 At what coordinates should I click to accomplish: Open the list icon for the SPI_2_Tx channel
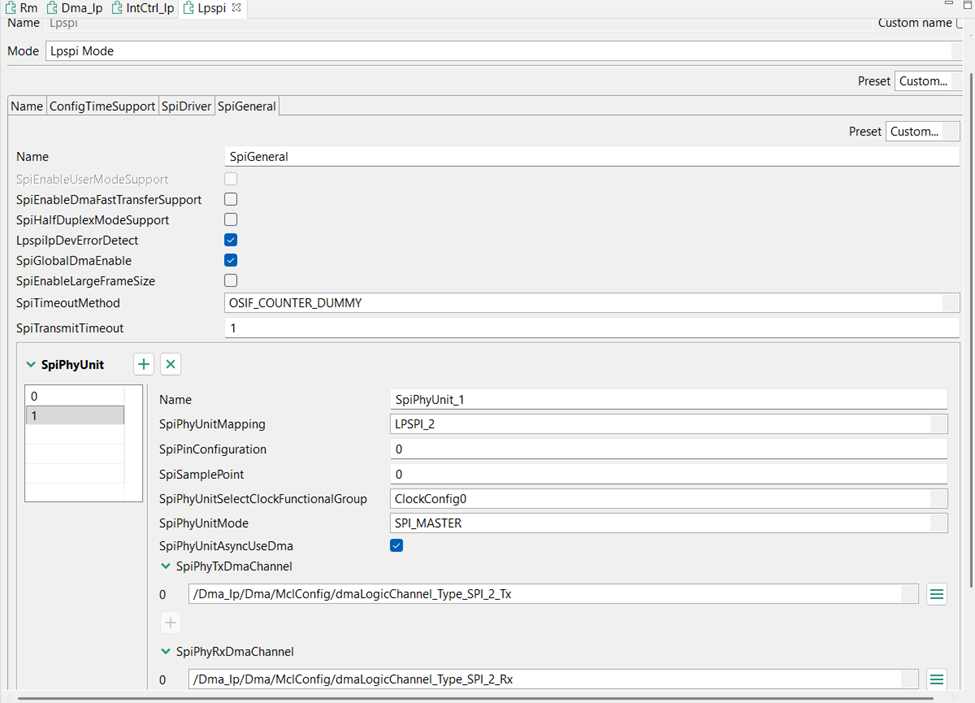tap(936, 594)
